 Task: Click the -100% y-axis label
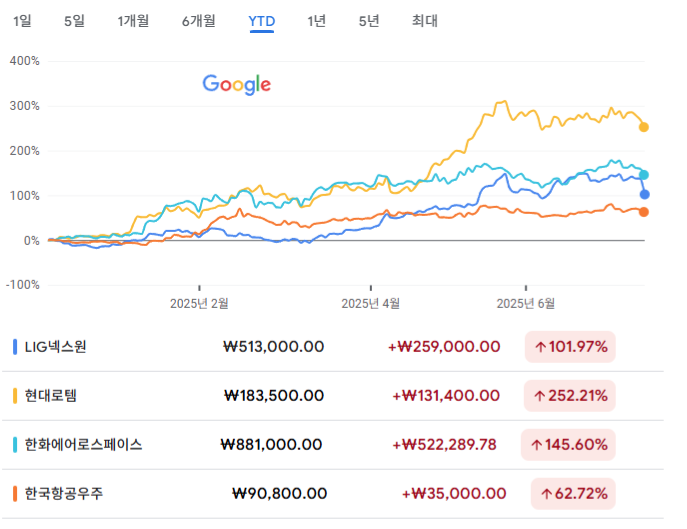pos(22,285)
